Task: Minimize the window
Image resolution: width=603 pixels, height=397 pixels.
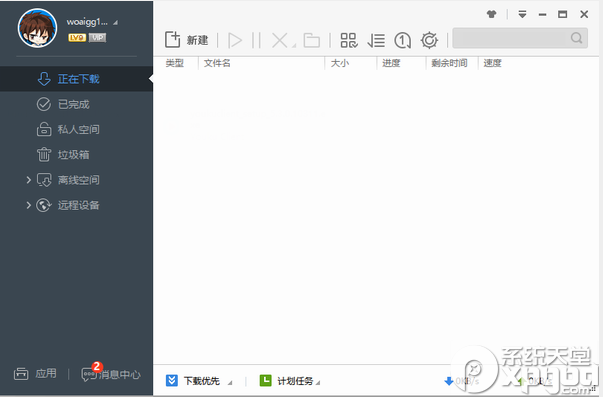Action: point(542,15)
